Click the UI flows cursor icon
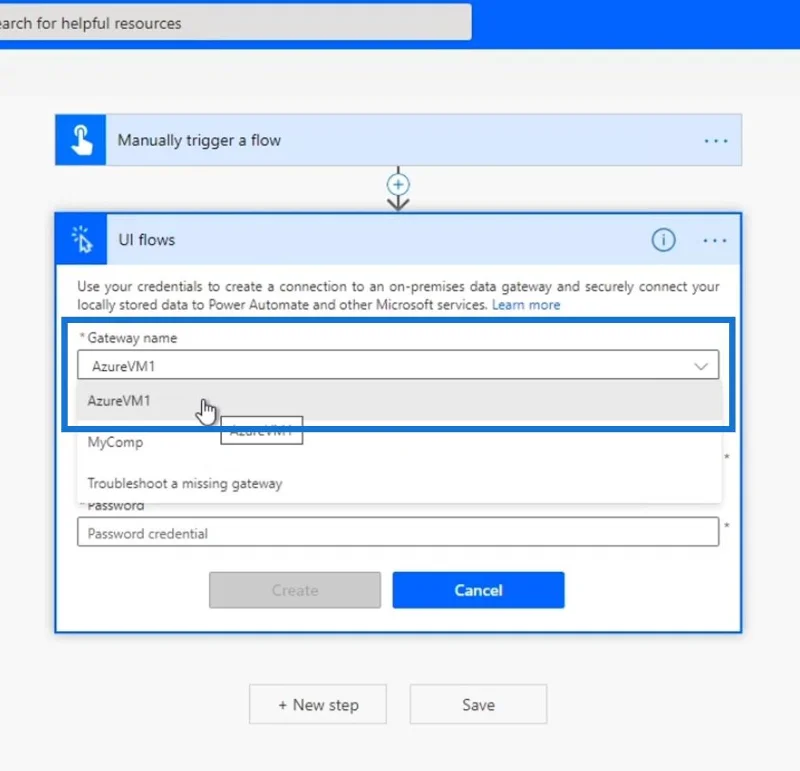The image size is (800, 771). point(81,239)
